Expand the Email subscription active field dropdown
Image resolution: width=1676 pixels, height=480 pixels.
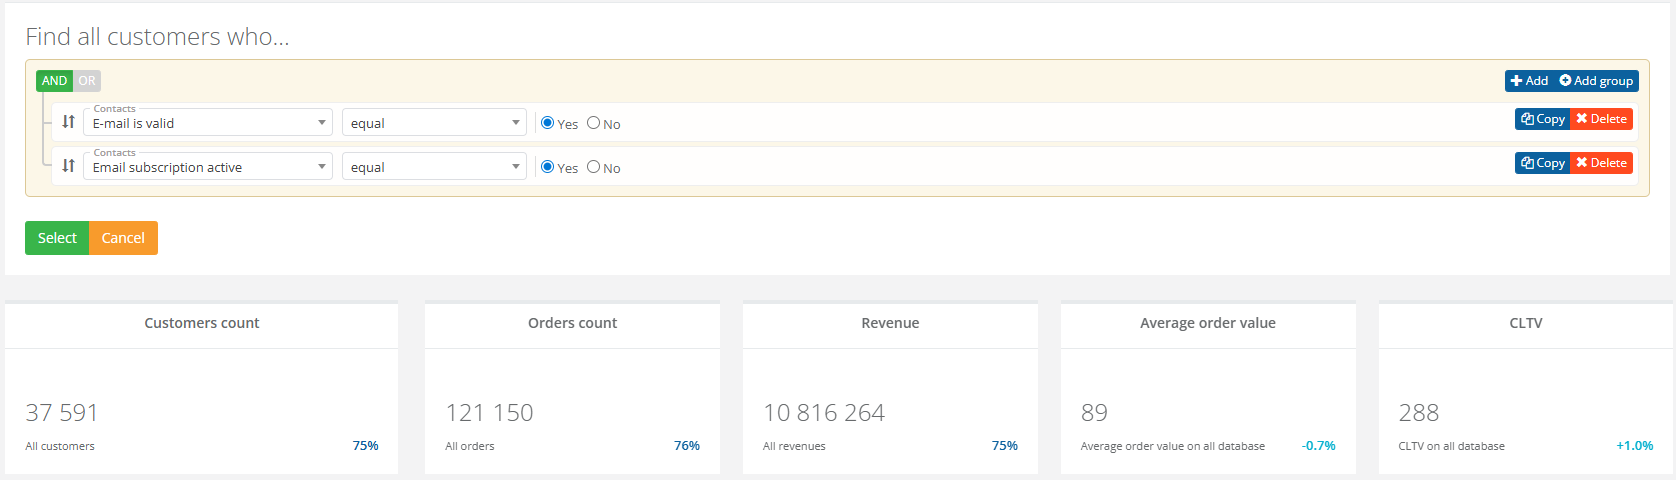[208, 167]
